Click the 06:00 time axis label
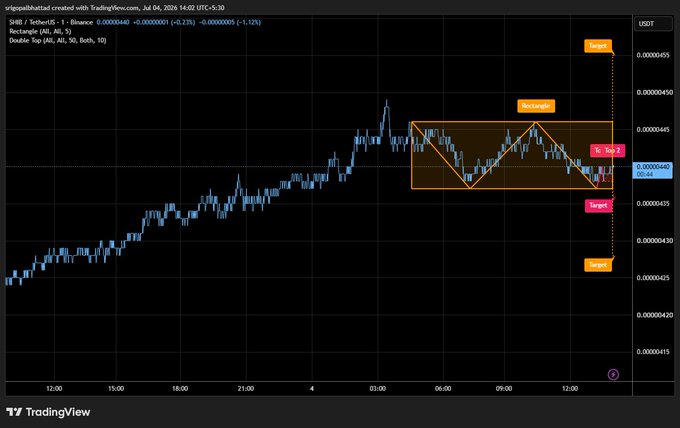 tap(443, 389)
